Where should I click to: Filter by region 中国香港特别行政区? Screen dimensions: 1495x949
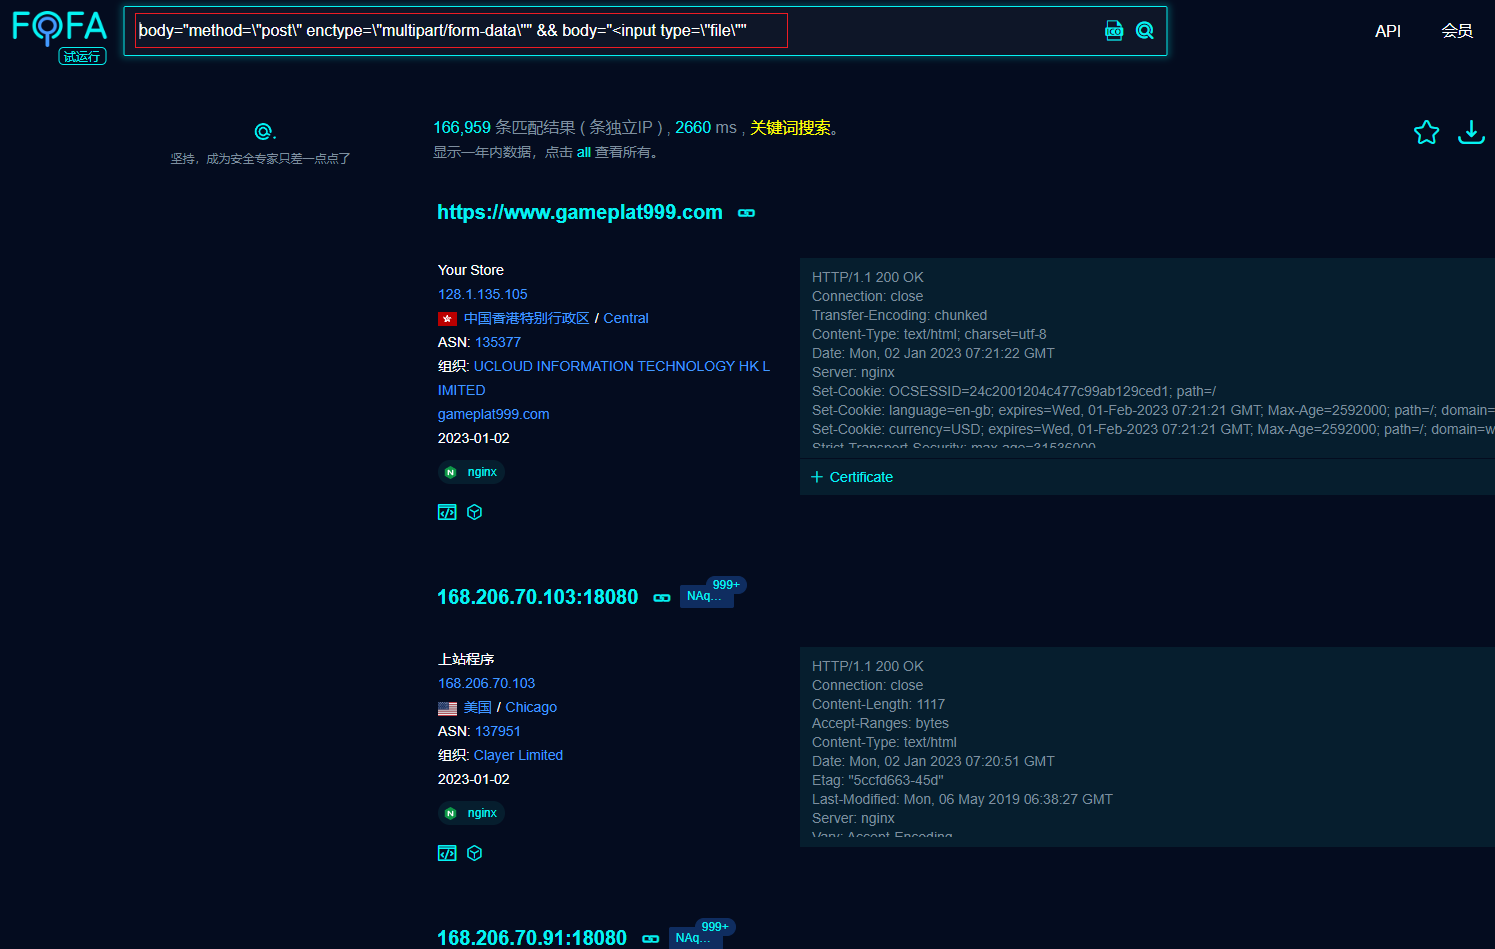pyautogui.click(x=527, y=318)
